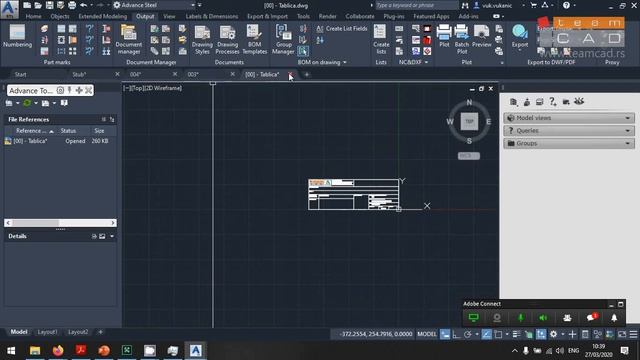Click MODEL button in status bar
640x360 pixels.
427,334
